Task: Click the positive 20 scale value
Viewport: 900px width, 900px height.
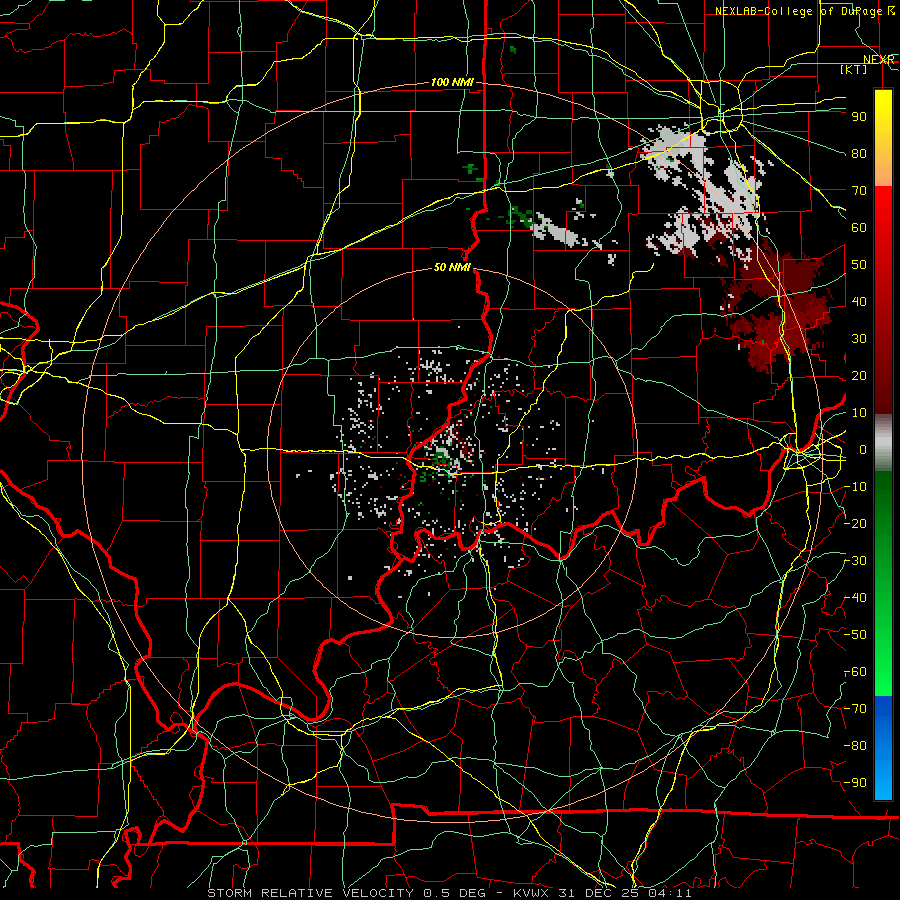Action: tap(859, 376)
